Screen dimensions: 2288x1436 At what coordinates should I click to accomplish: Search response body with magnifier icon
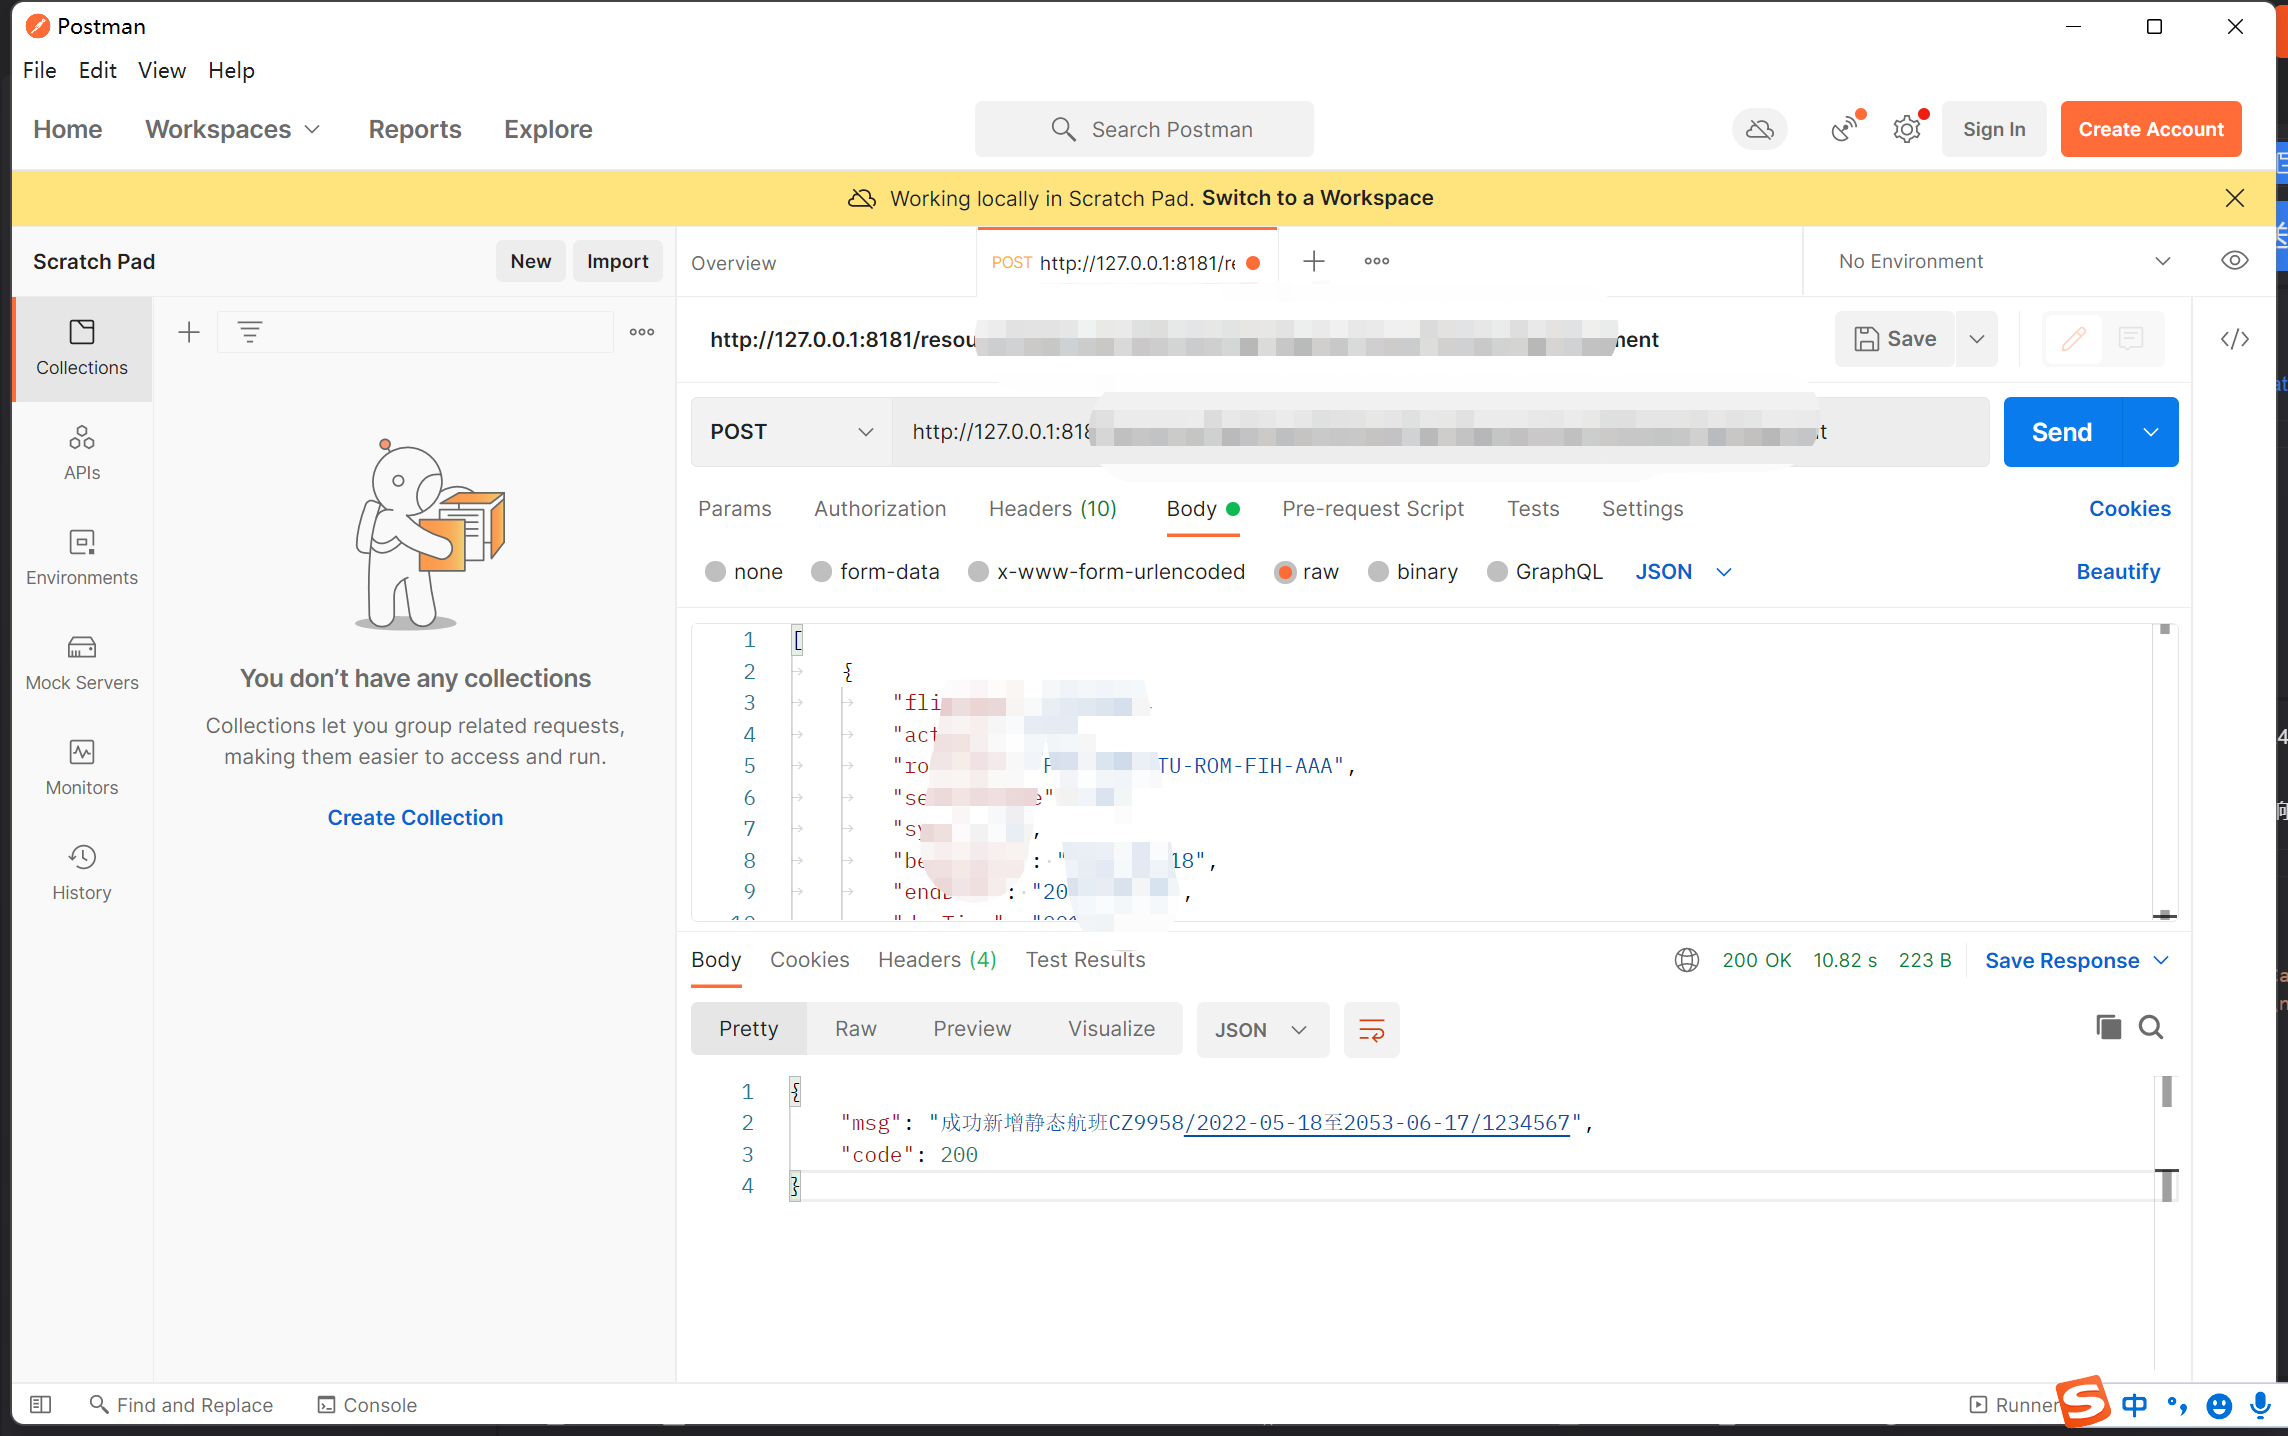2151,1027
